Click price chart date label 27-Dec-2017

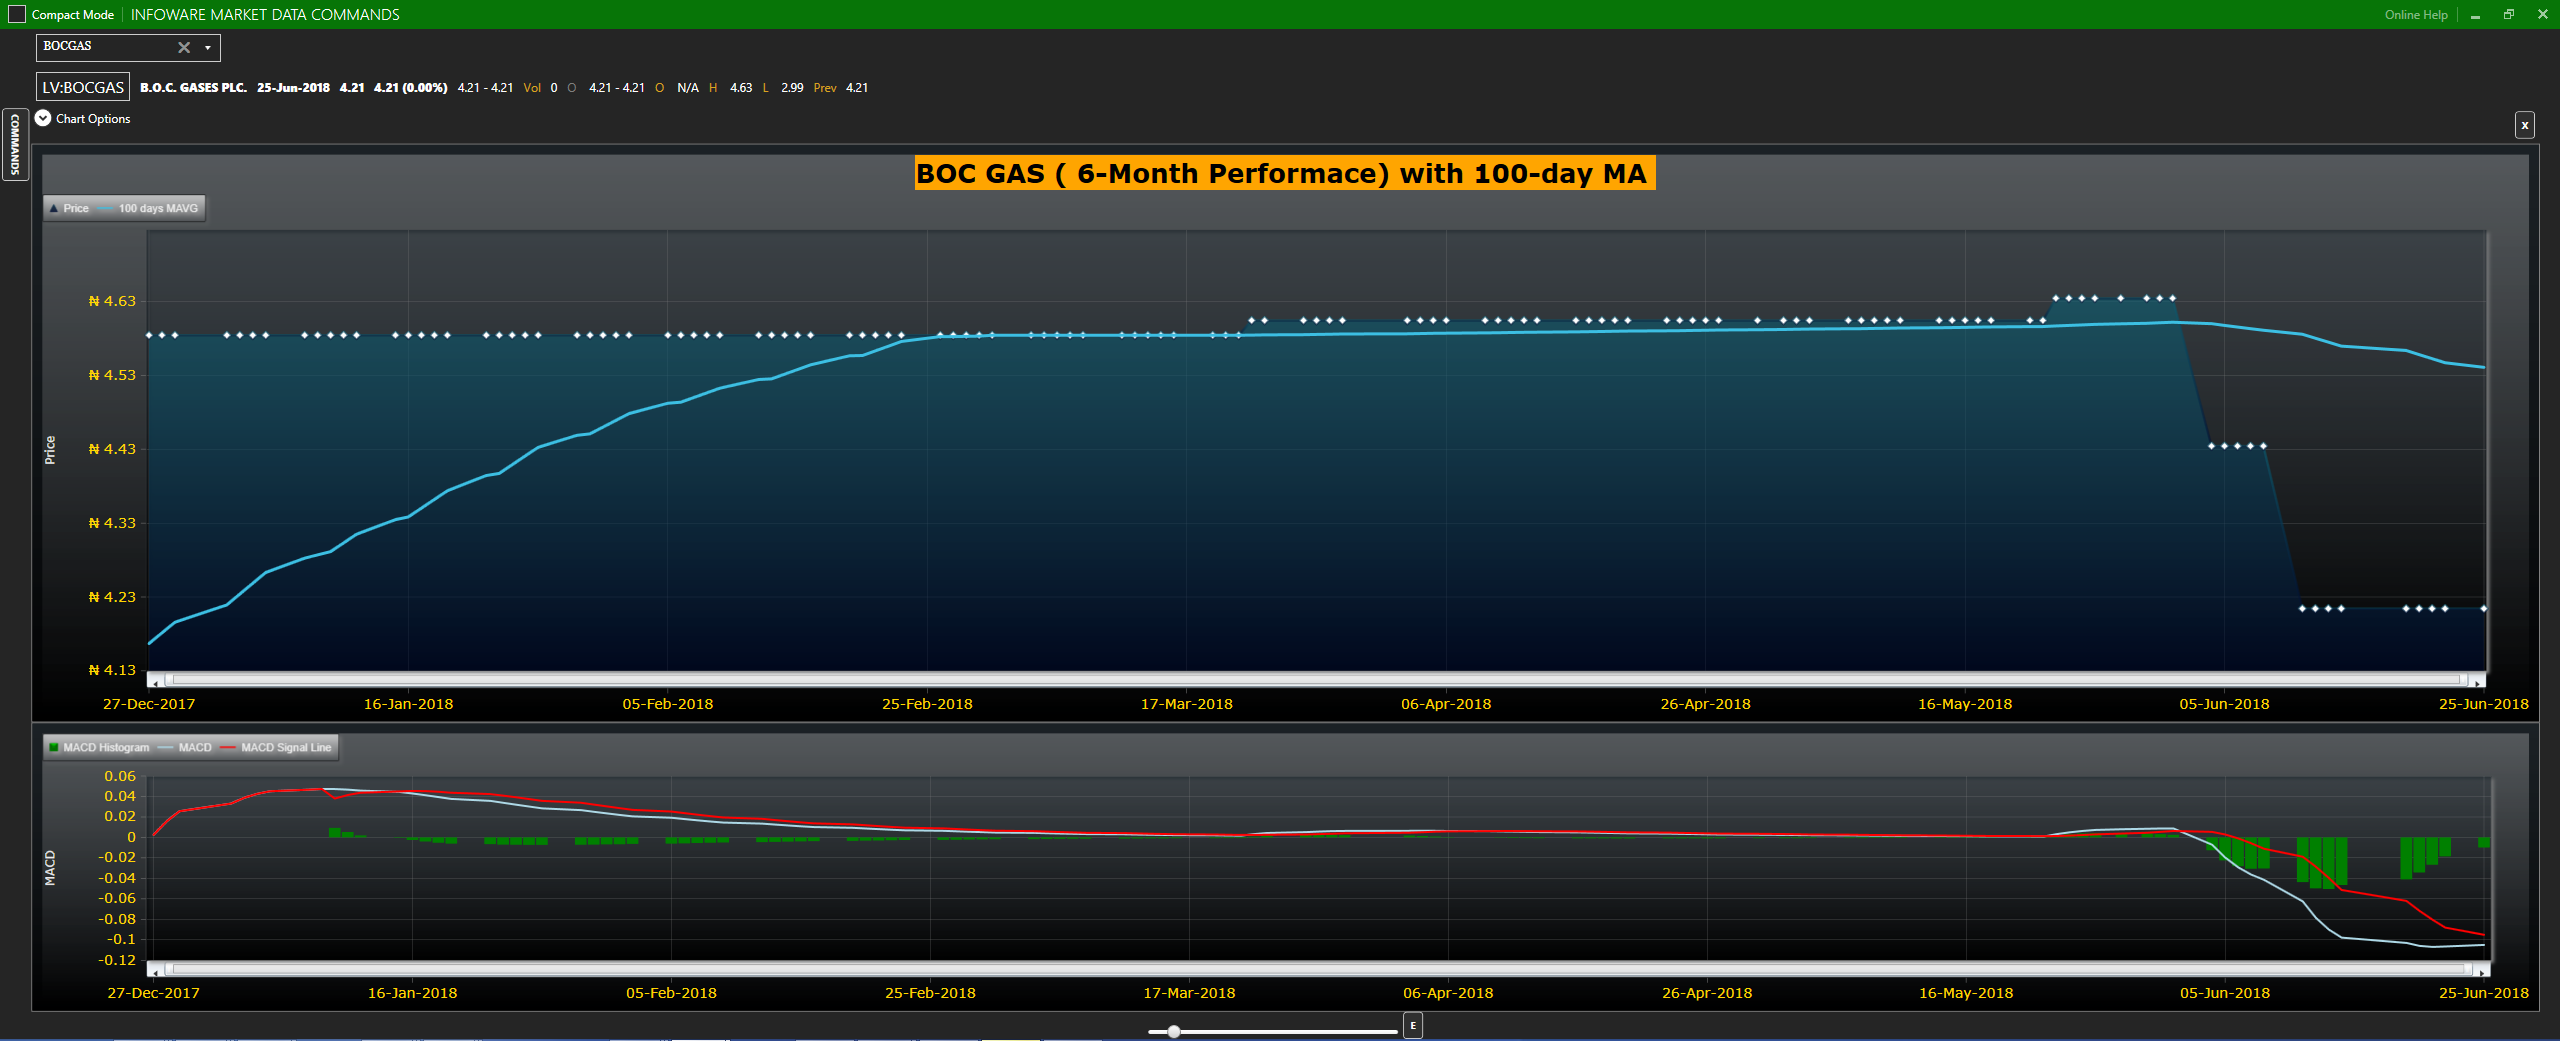pos(149,704)
